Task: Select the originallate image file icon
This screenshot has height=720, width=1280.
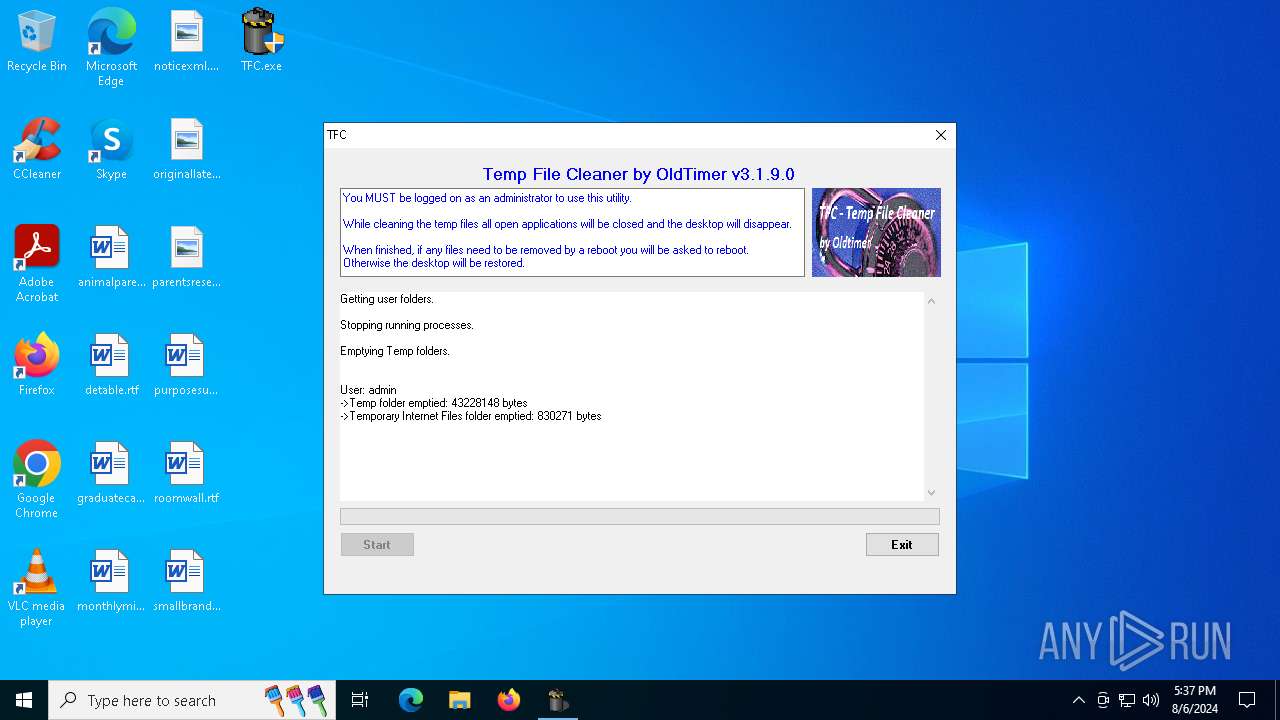Action: 186,150
